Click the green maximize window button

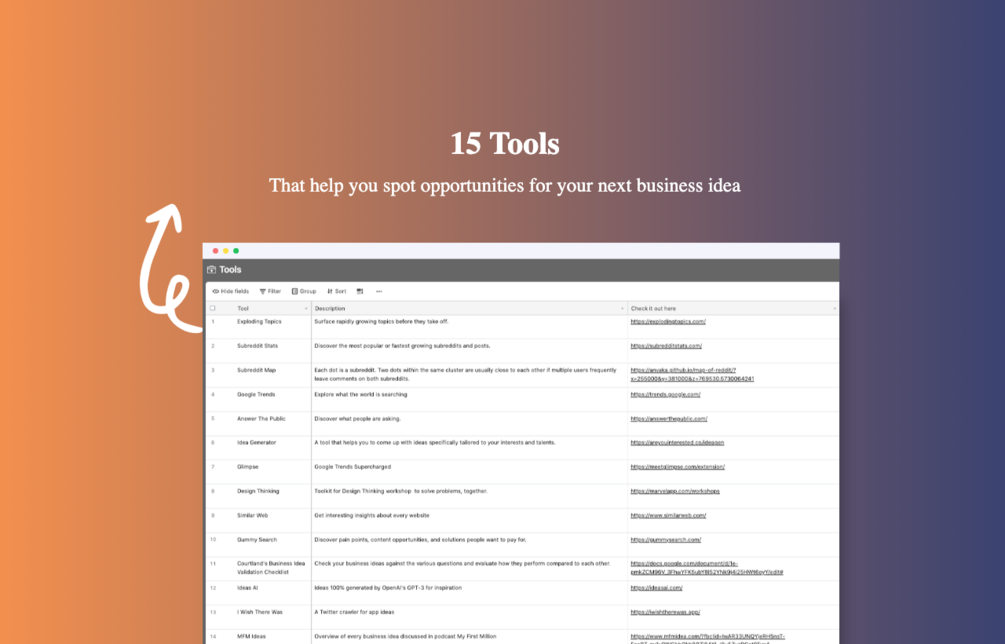click(x=236, y=251)
